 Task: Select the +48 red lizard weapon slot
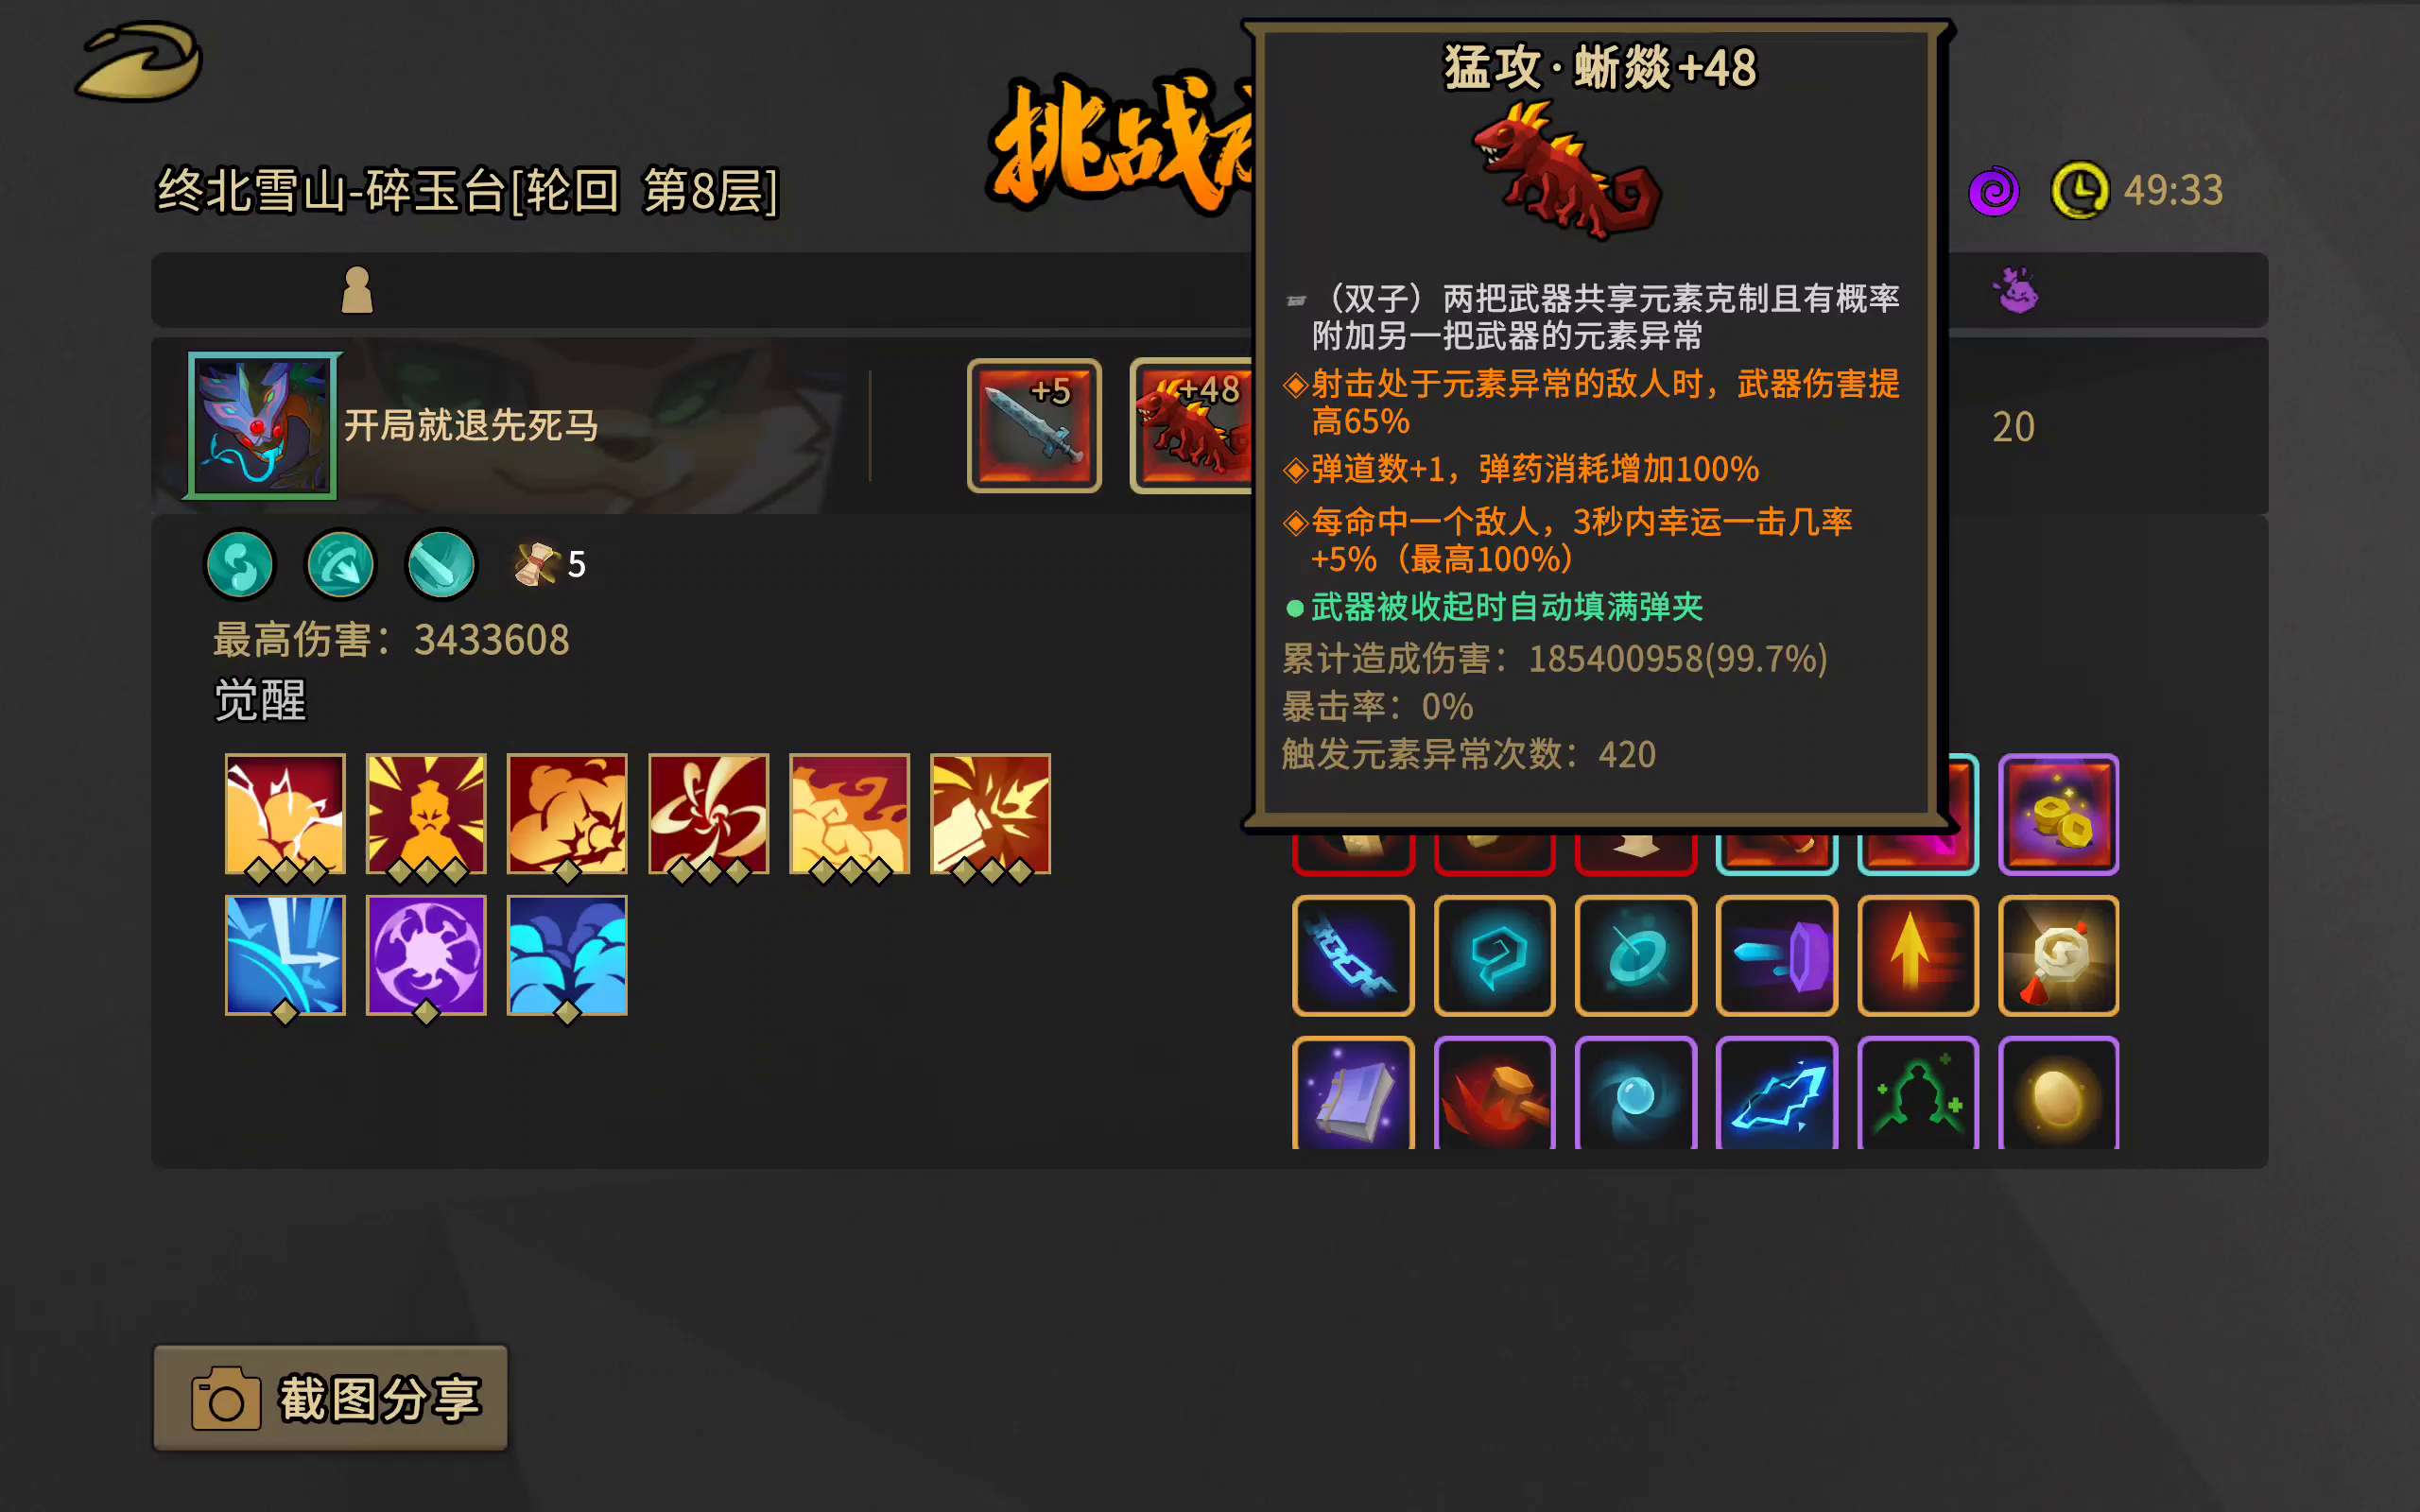(1192, 426)
